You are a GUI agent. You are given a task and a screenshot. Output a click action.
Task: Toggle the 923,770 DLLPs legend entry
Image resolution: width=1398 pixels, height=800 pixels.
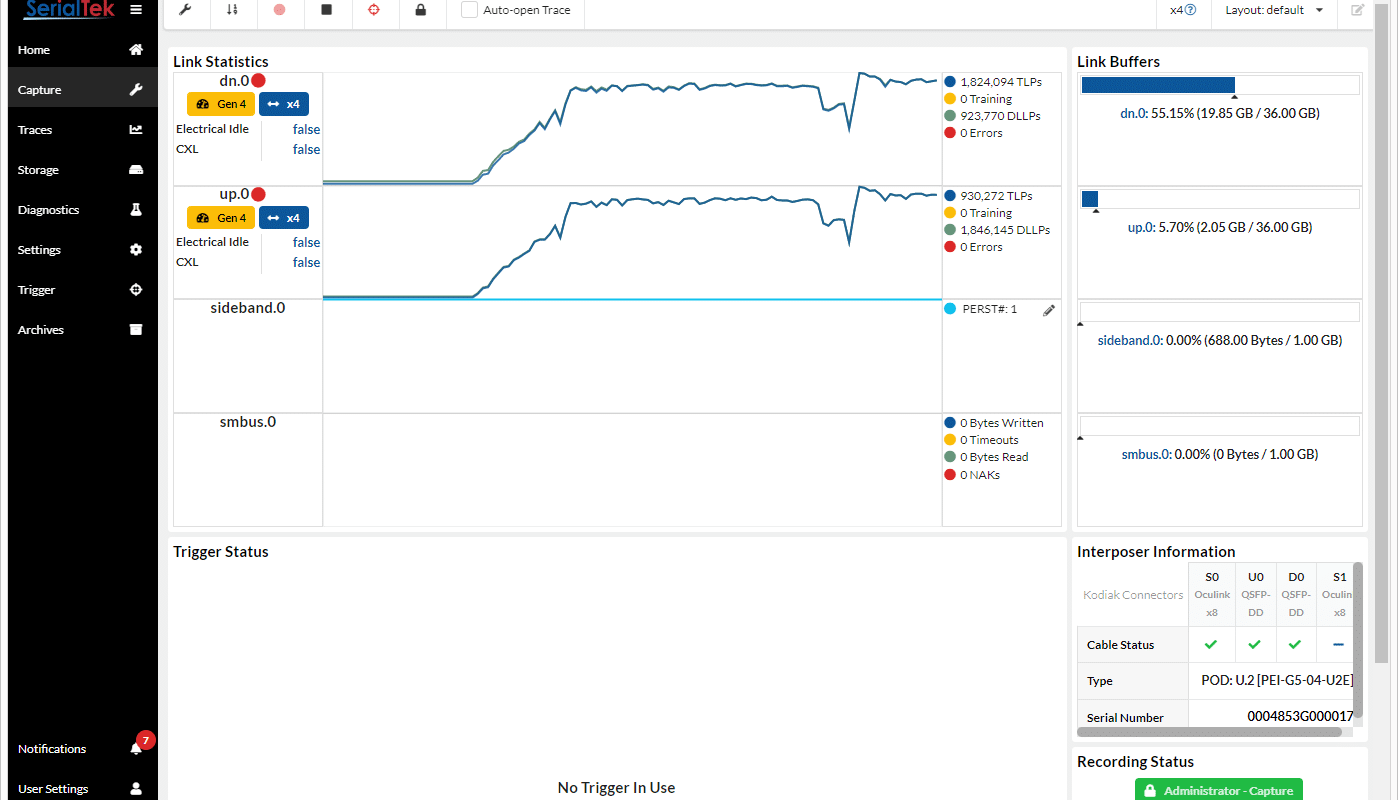click(x=992, y=116)
